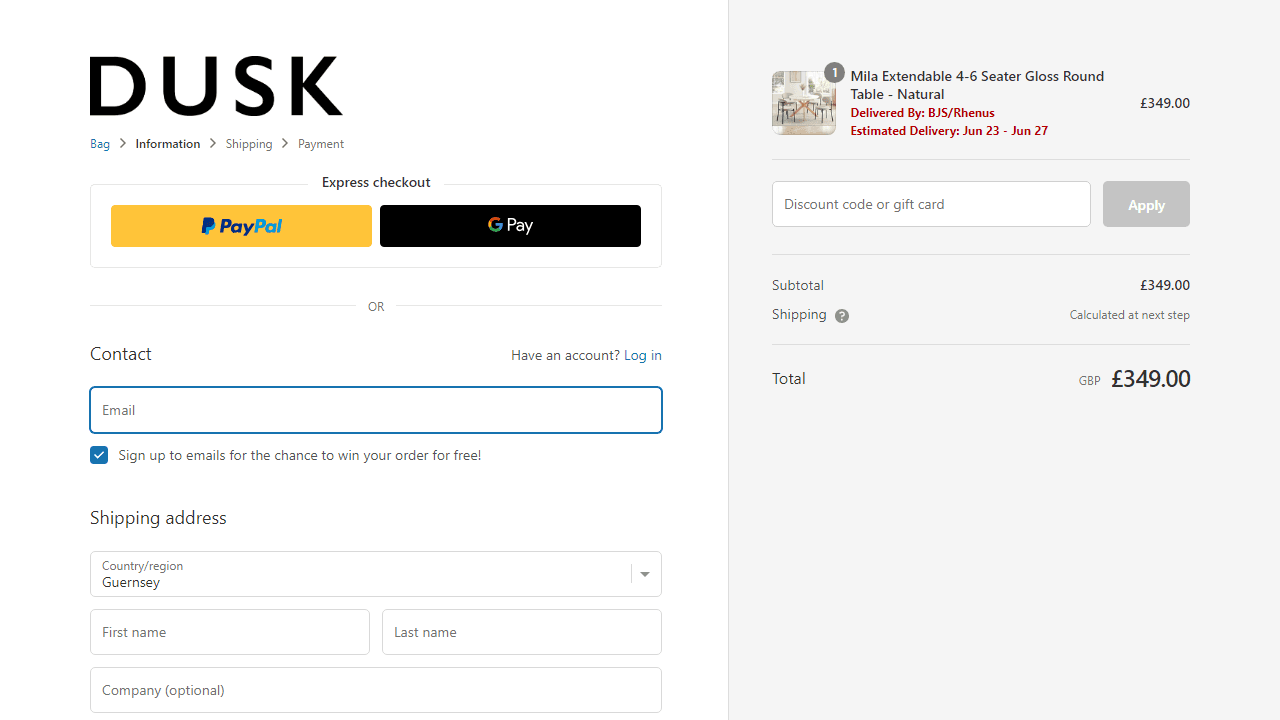Click the total amount £349.00 with GBP label
Screen dimensions: 1280x720
1134,379
